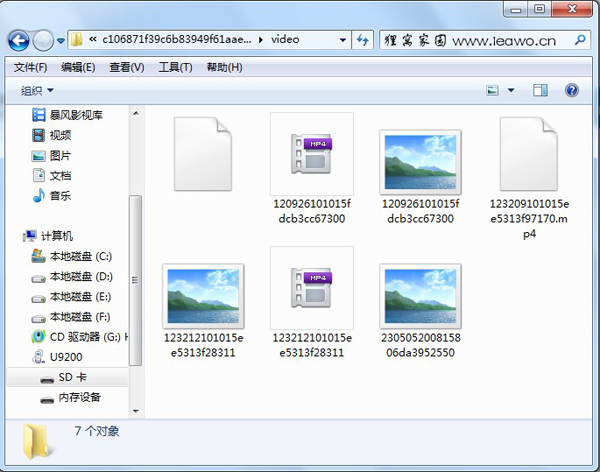This screenshot has height=472, width=600.
Task: Click the navigation pane scrollbar thumb
Action: click(x=135, y=280)
